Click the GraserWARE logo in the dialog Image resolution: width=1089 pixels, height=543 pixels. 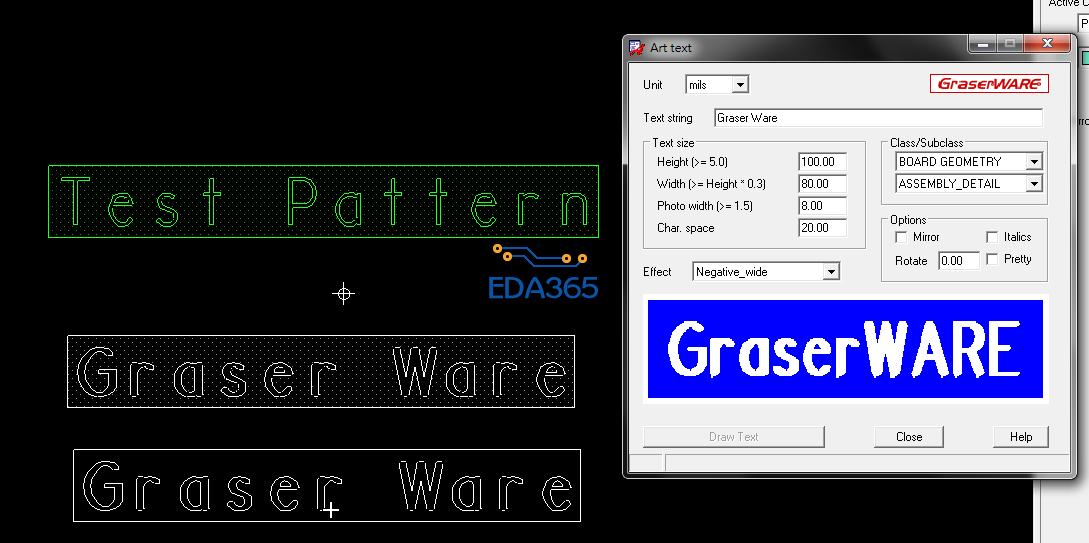pyautogui.click(x=989, y=84)
